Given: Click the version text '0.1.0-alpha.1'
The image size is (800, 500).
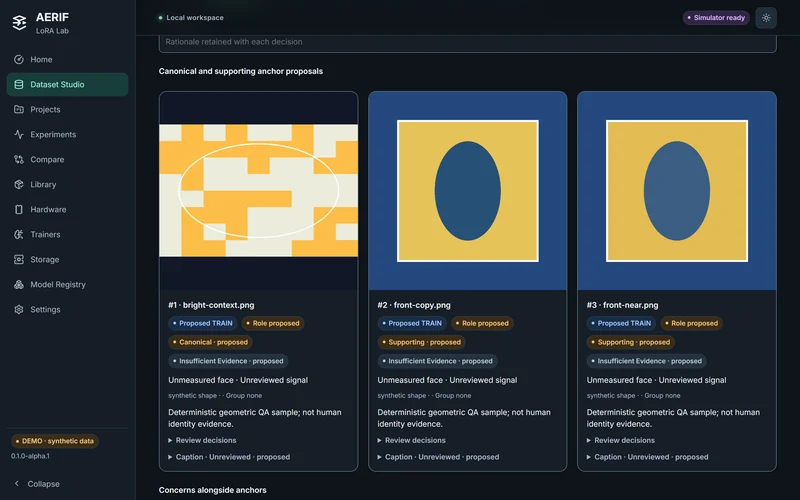Looking at the screenshot, I should tap(30, 456).
